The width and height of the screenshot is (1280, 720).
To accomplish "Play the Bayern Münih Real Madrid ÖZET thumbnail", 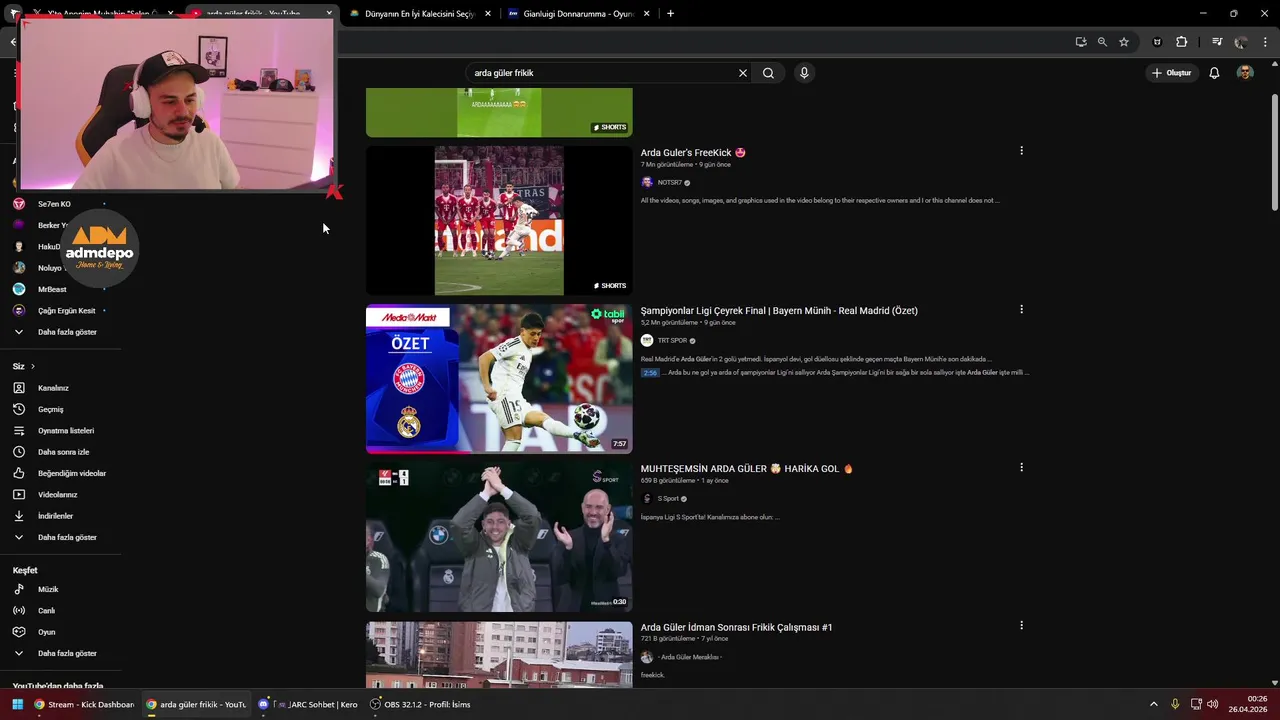I will (x=499, y=379).
